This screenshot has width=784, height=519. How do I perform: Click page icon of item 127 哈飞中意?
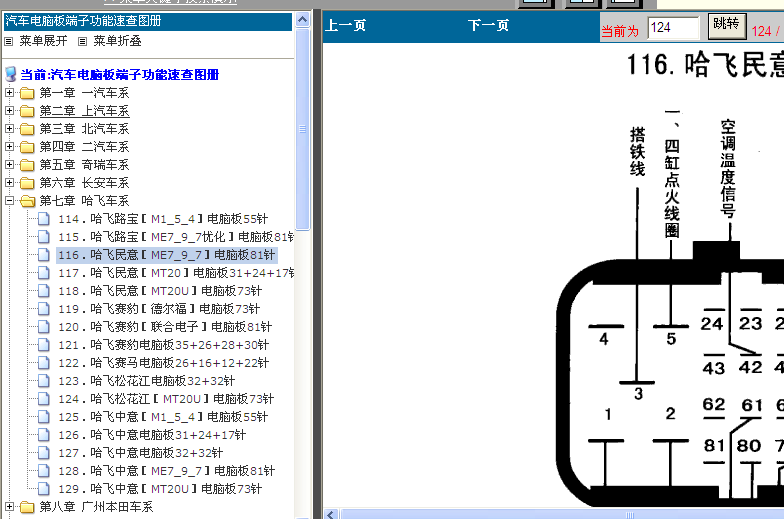pos(44,452)
